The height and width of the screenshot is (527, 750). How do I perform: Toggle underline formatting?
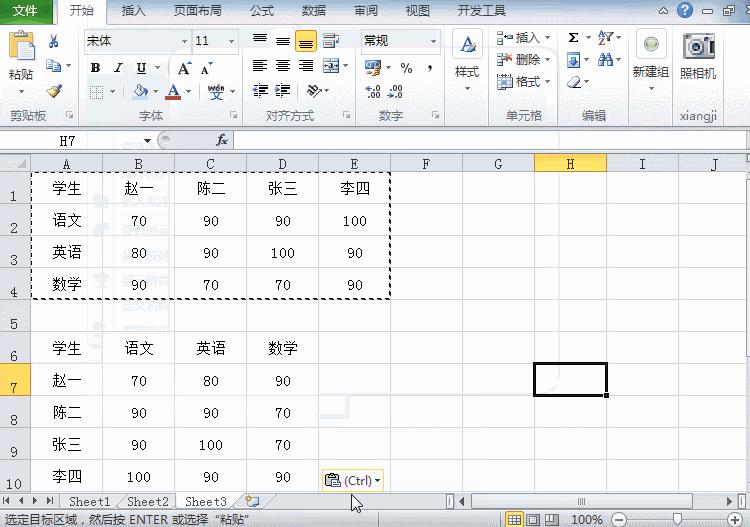click(x=141, y=68)
